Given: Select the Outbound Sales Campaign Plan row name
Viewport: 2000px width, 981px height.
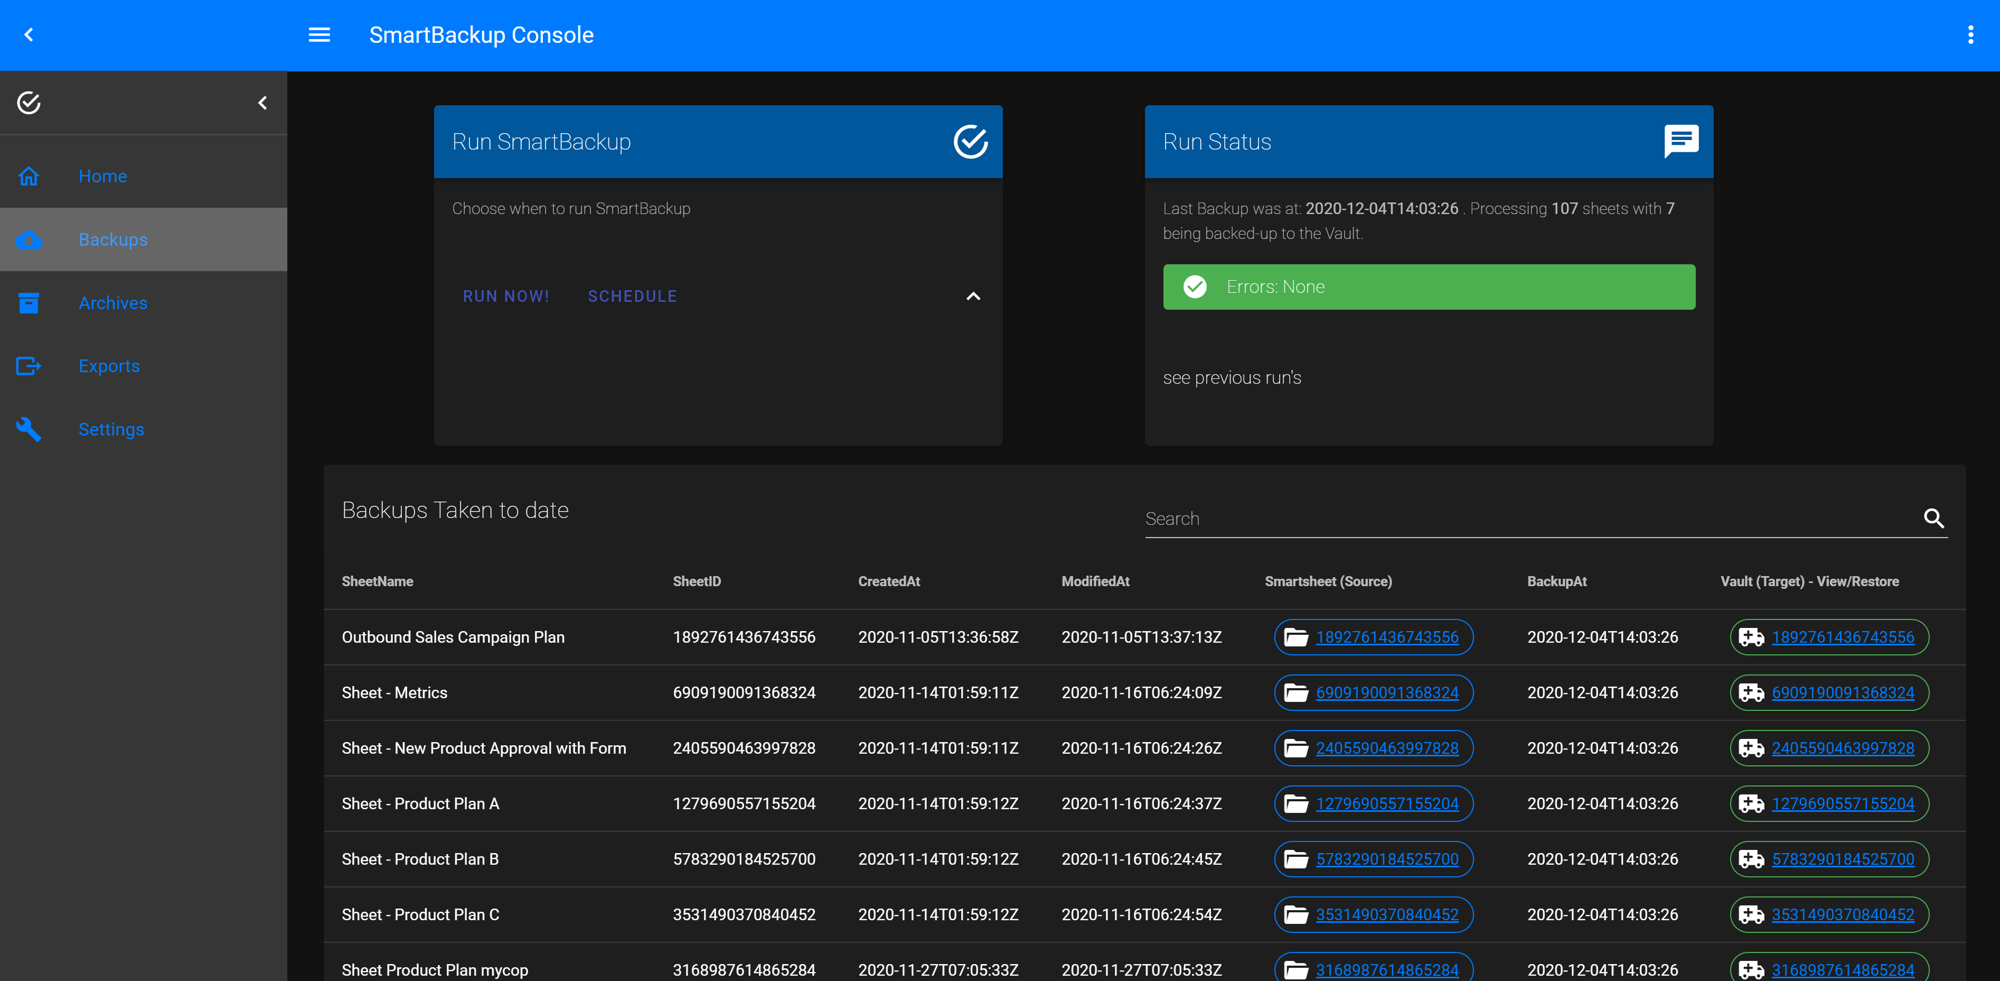Looking at the screenshot, I should [453, 637].
